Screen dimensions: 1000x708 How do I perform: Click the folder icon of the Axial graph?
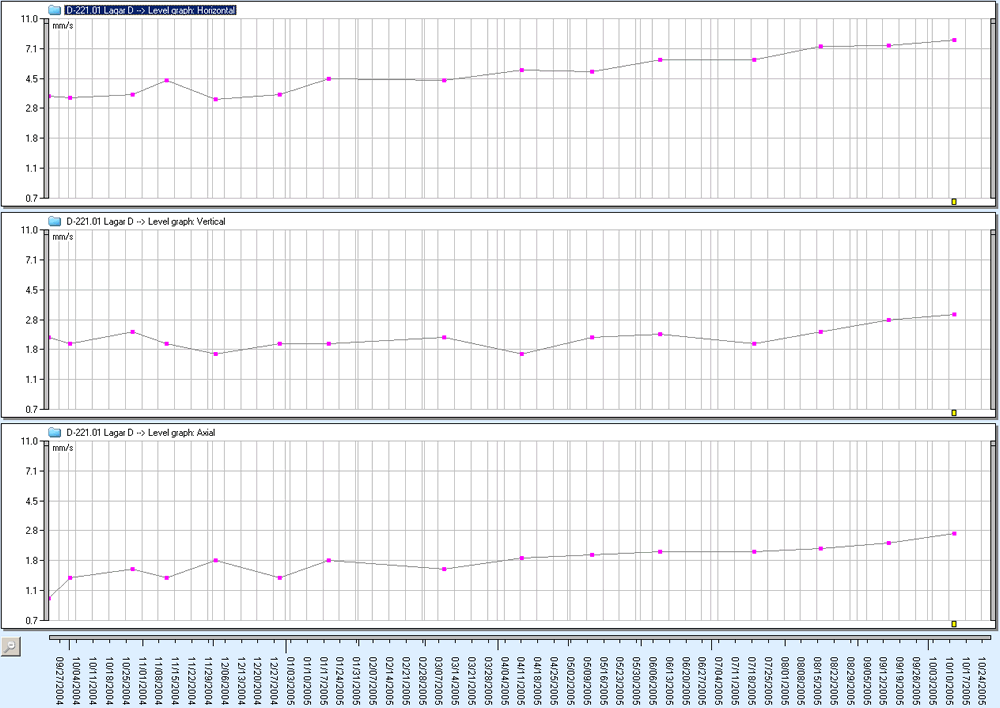(x=54, y=432)
